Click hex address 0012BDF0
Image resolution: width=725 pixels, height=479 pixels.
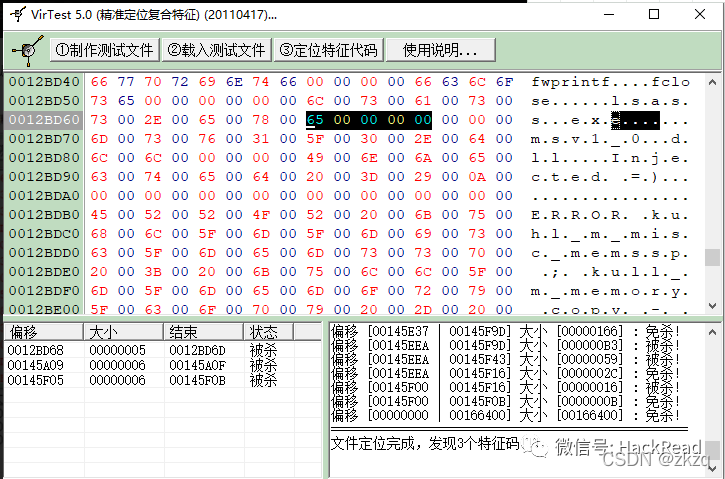click(x=44, y=290)
